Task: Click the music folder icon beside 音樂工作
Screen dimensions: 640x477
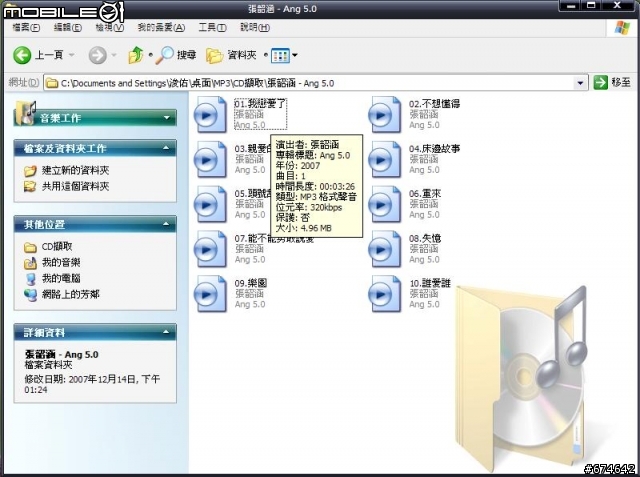Action: point(25,113)
